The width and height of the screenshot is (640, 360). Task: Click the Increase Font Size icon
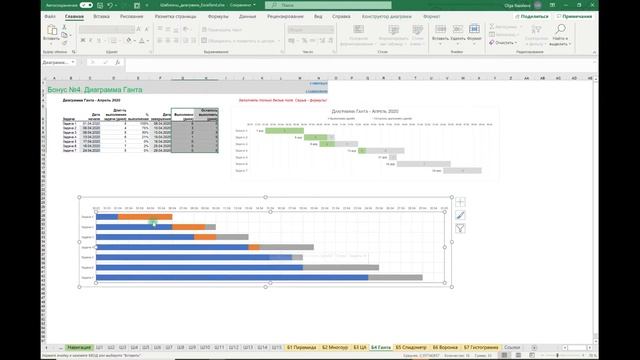point(139,29)
